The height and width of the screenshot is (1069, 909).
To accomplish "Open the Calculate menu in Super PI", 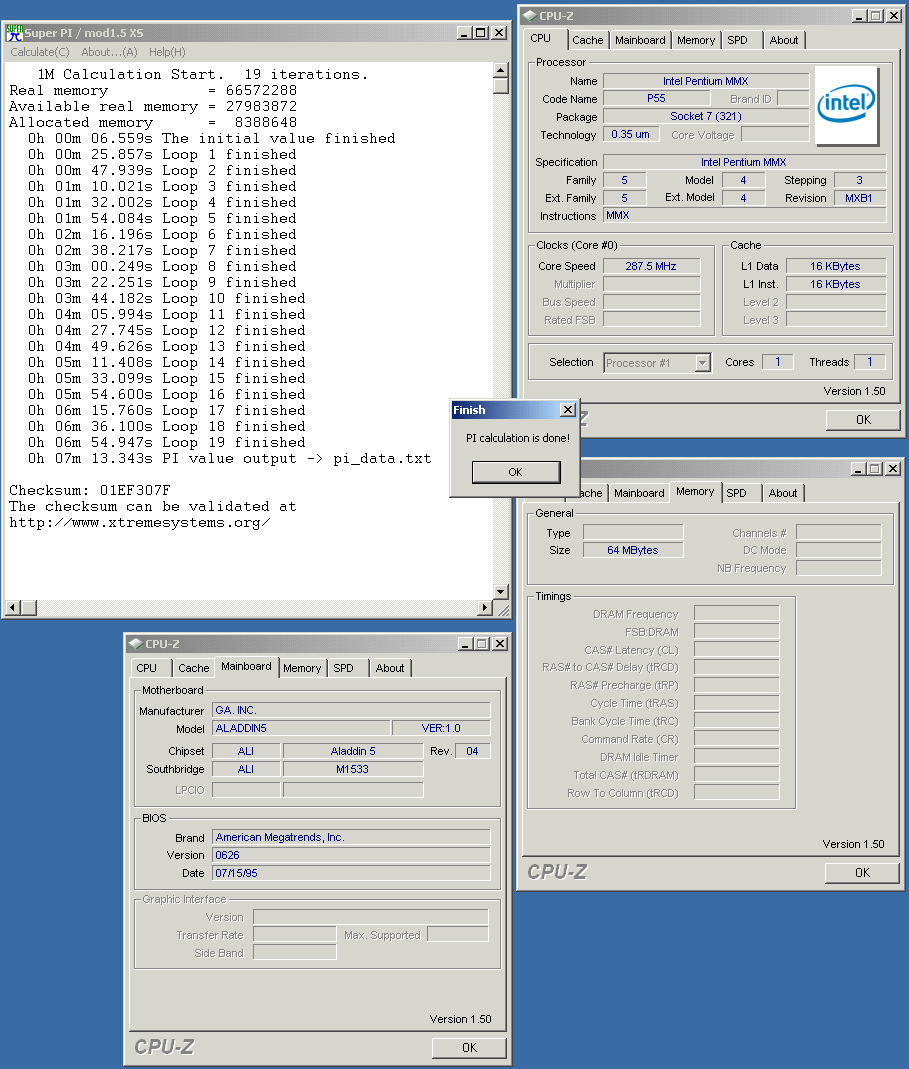I will pyautogui.click(x=40, y=52).
